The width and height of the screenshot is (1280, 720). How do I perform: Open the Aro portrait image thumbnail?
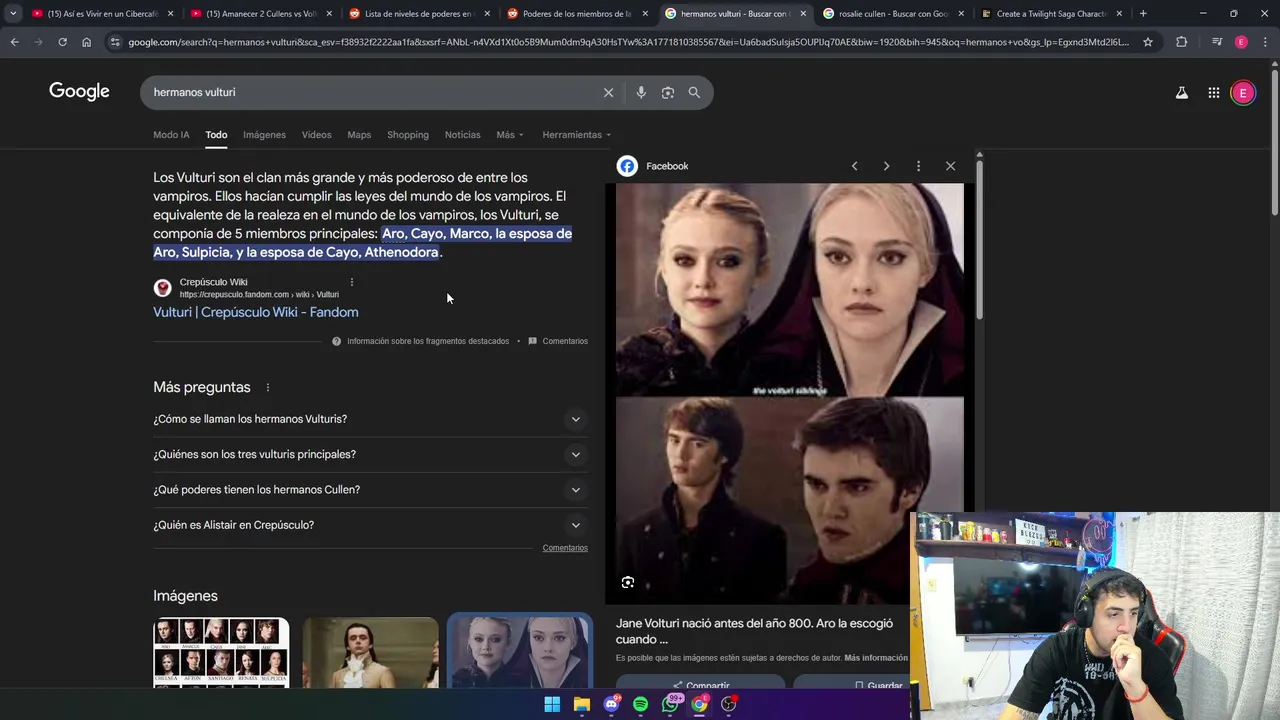point(370,652)
